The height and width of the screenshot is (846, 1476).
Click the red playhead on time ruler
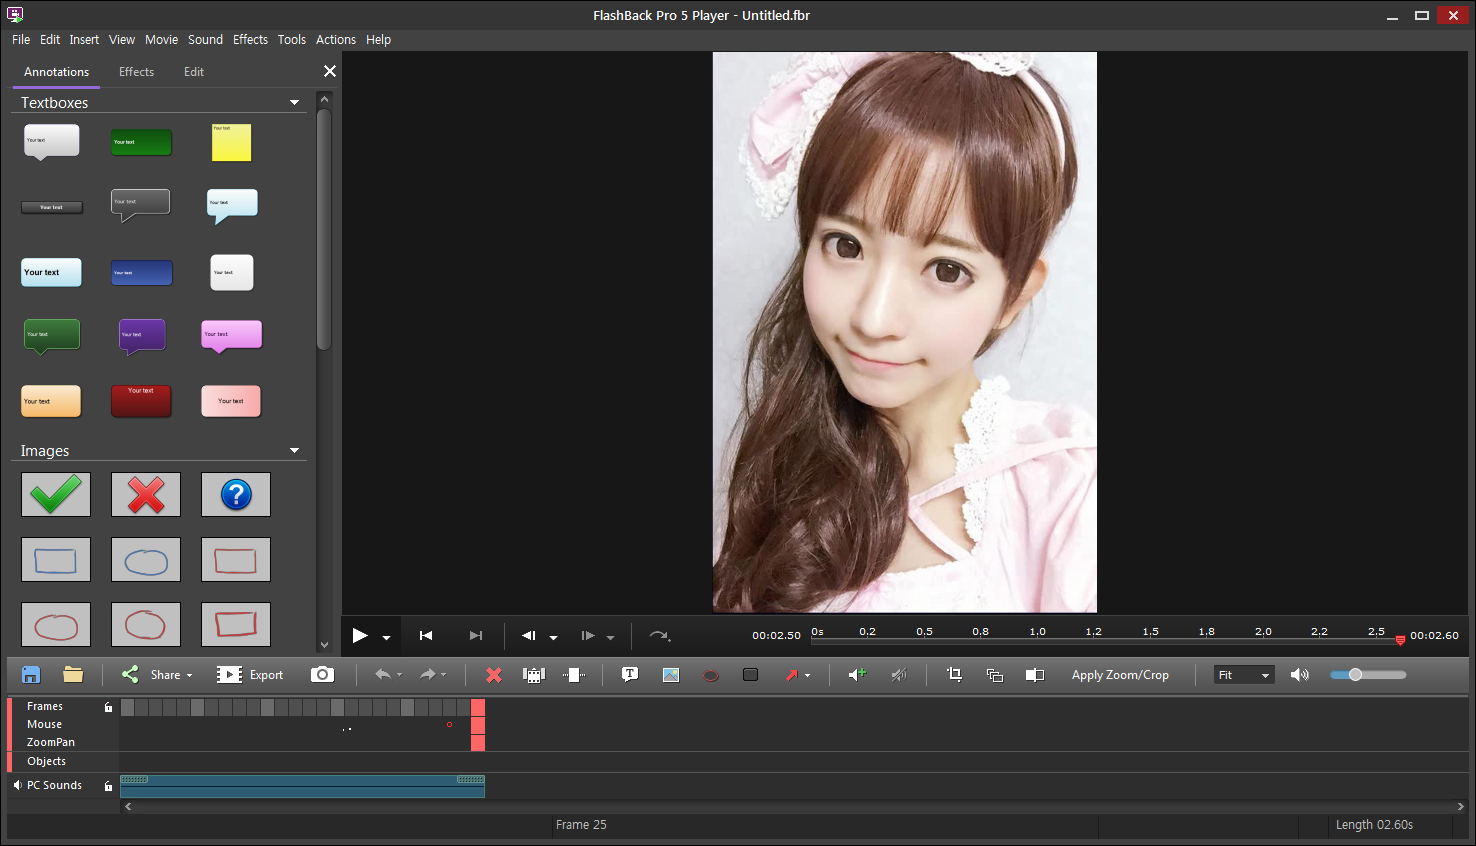click(x=1400, y=640)
